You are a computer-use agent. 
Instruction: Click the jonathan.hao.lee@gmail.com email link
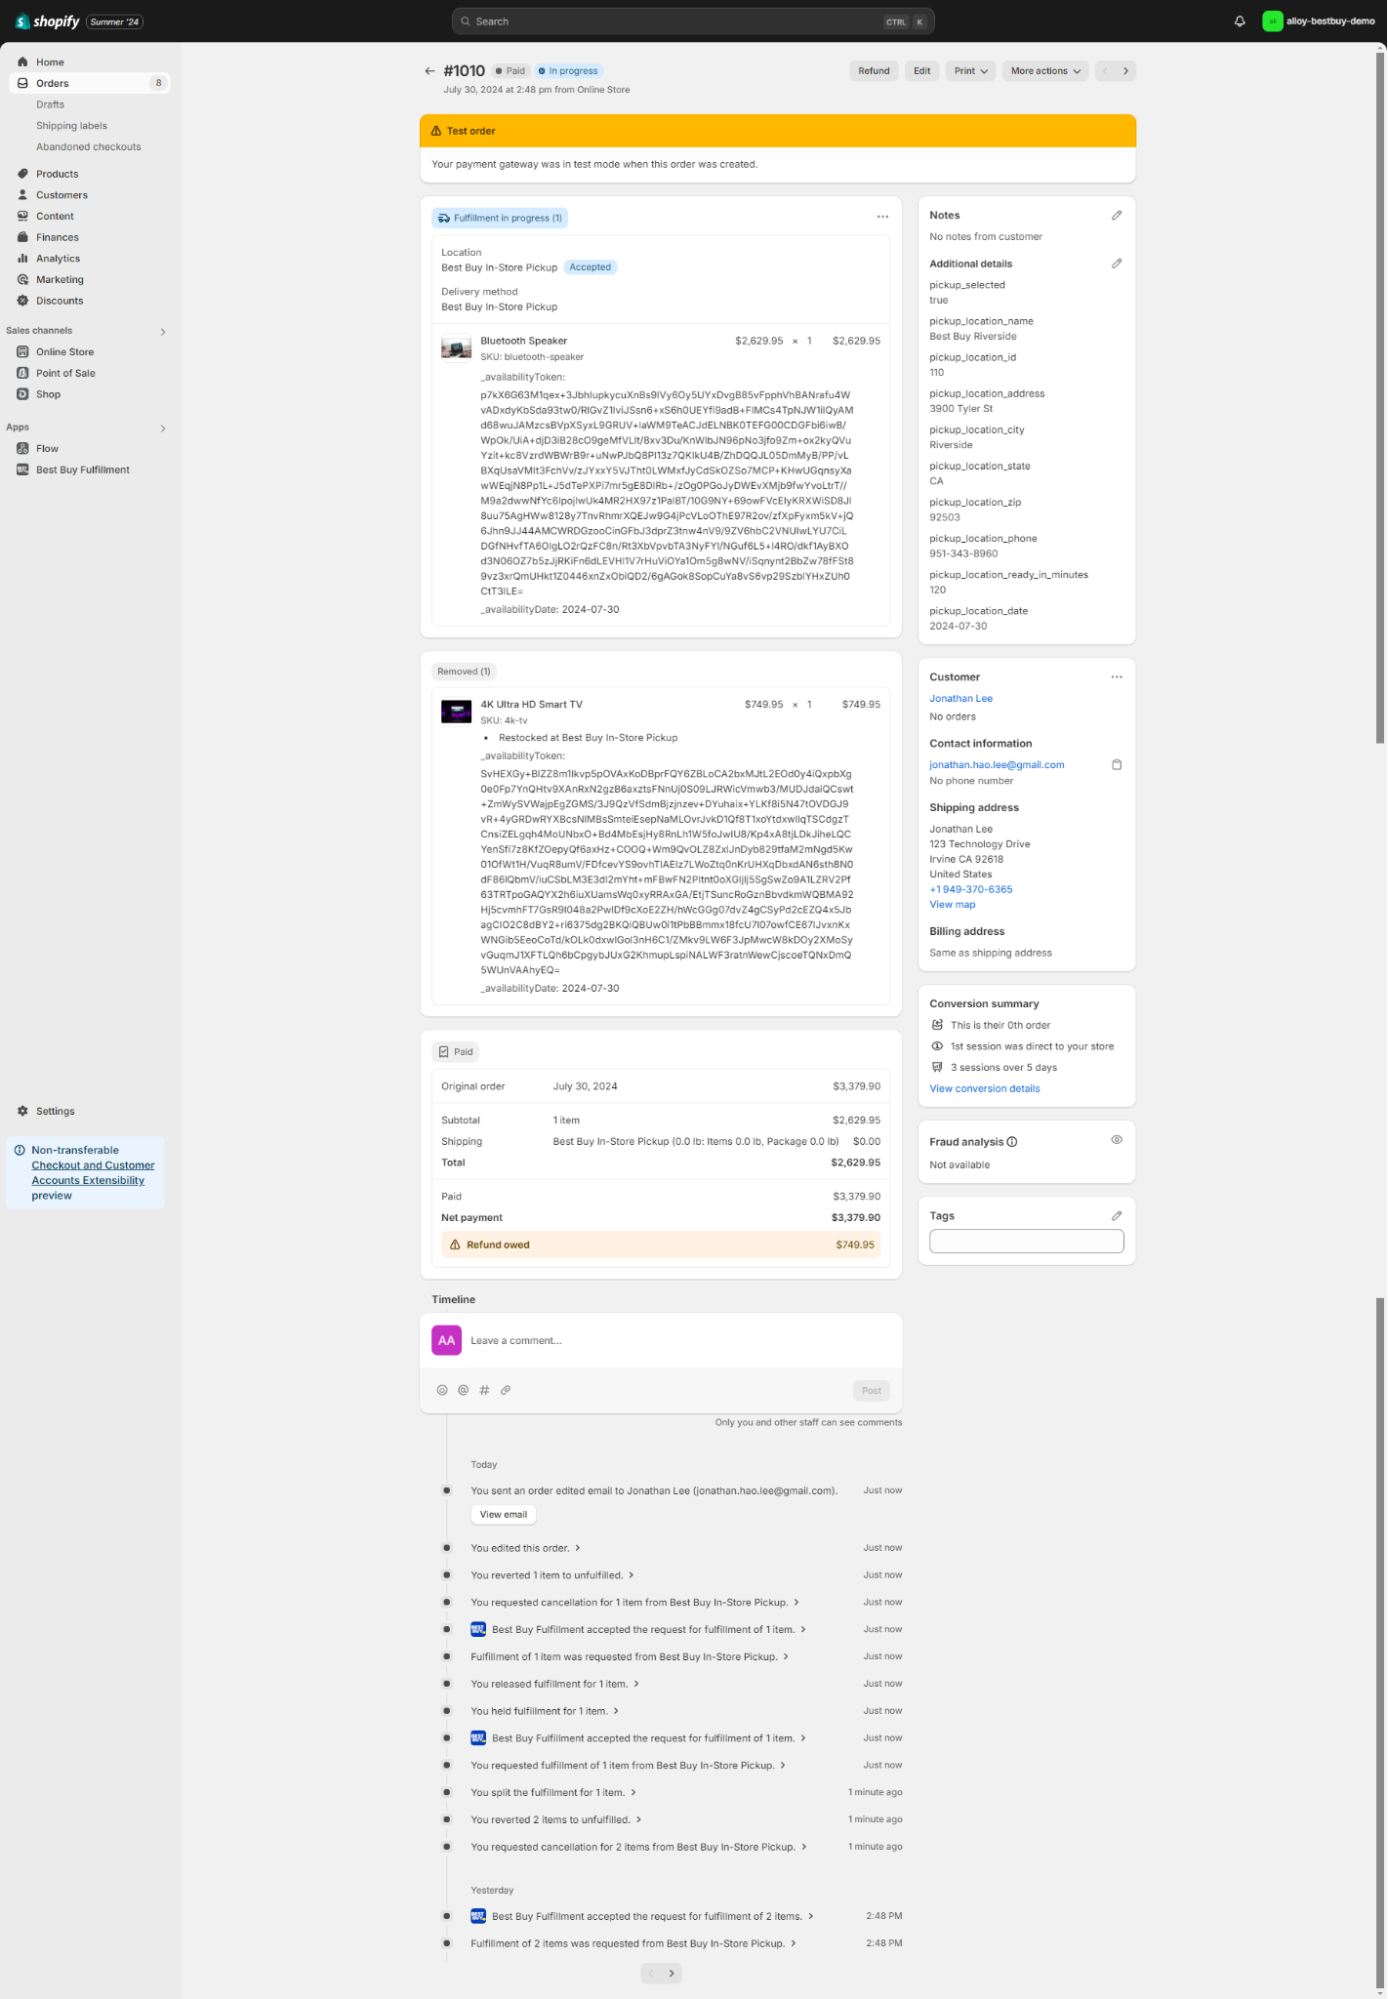pos(997,765)
